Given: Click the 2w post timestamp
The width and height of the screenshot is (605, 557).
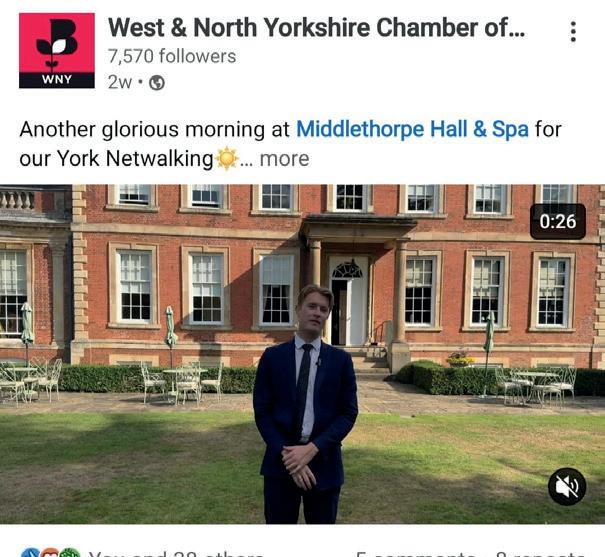Looking at the screenshot, I should 120,82.
